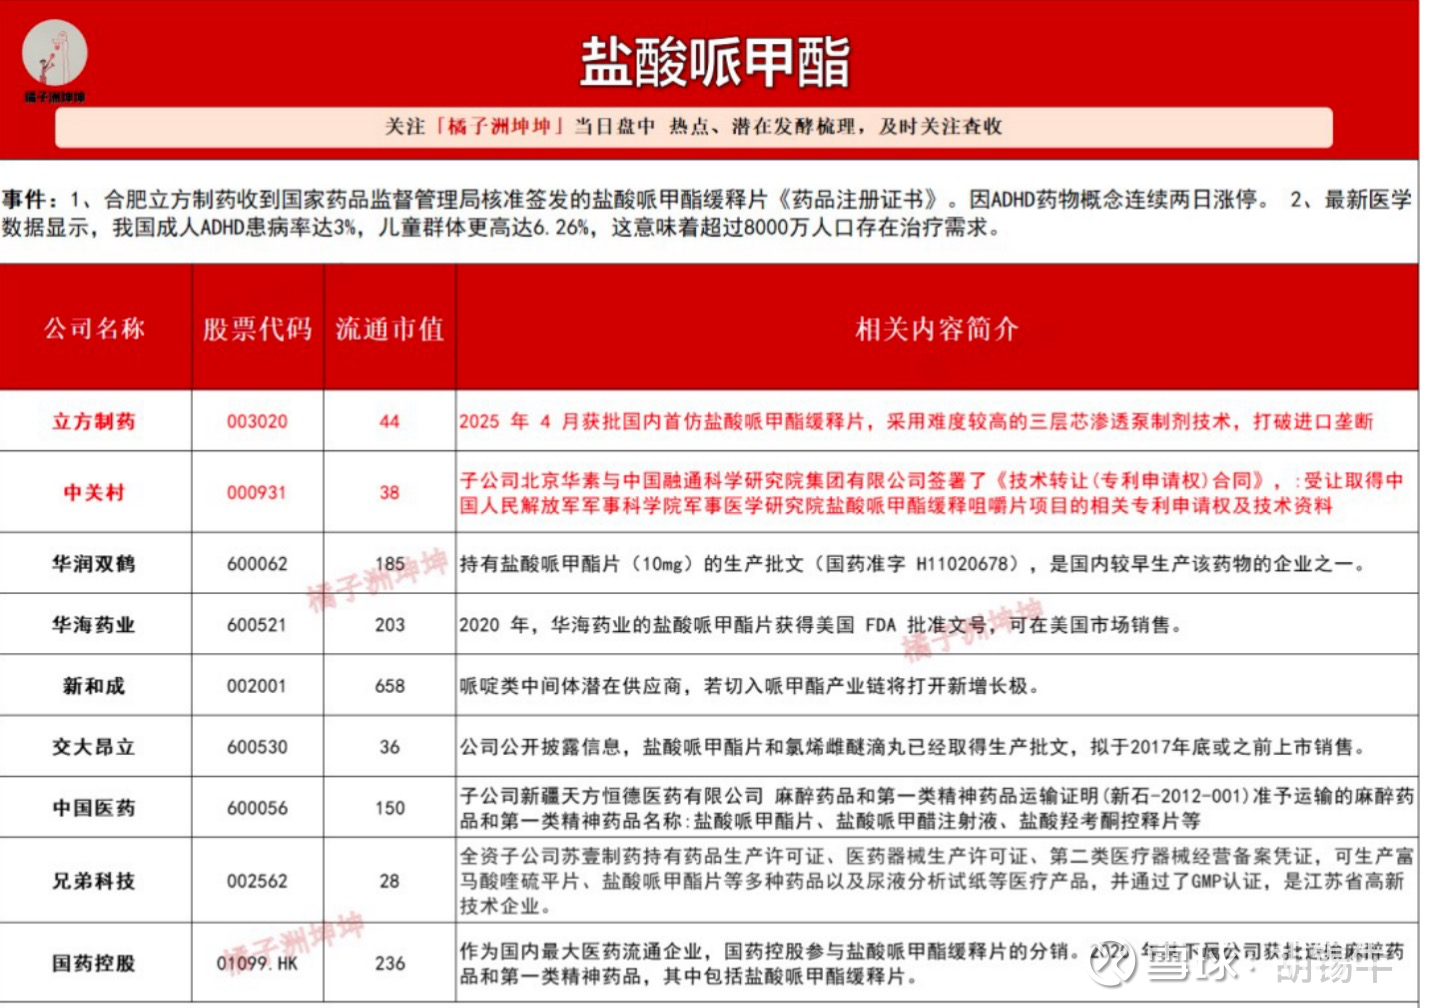This screenshot has width=1434, height=1008.
Task: Select the 兄弟科技 description about 苏壹制药
Action: [x=937, y=881]
